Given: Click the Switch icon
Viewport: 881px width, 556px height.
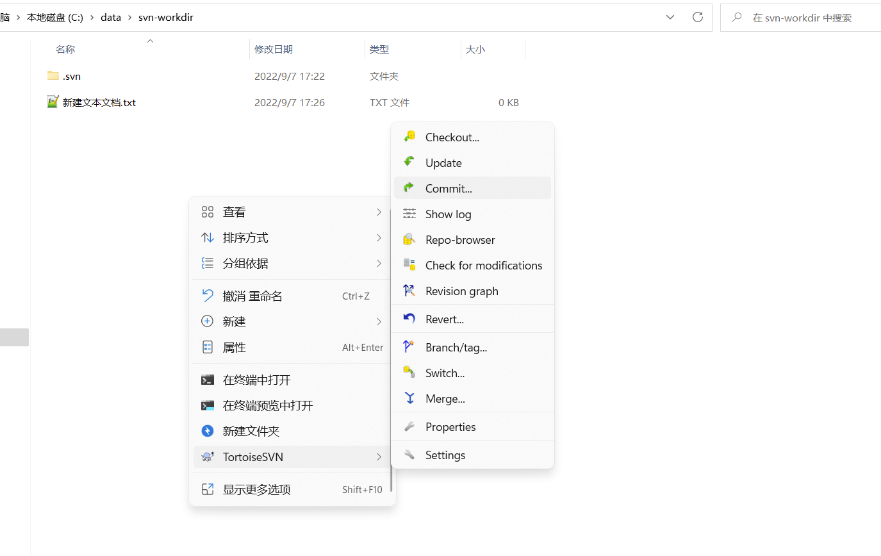Looking at the screenshot, I should pyautogui.click(x=409, y=372).
